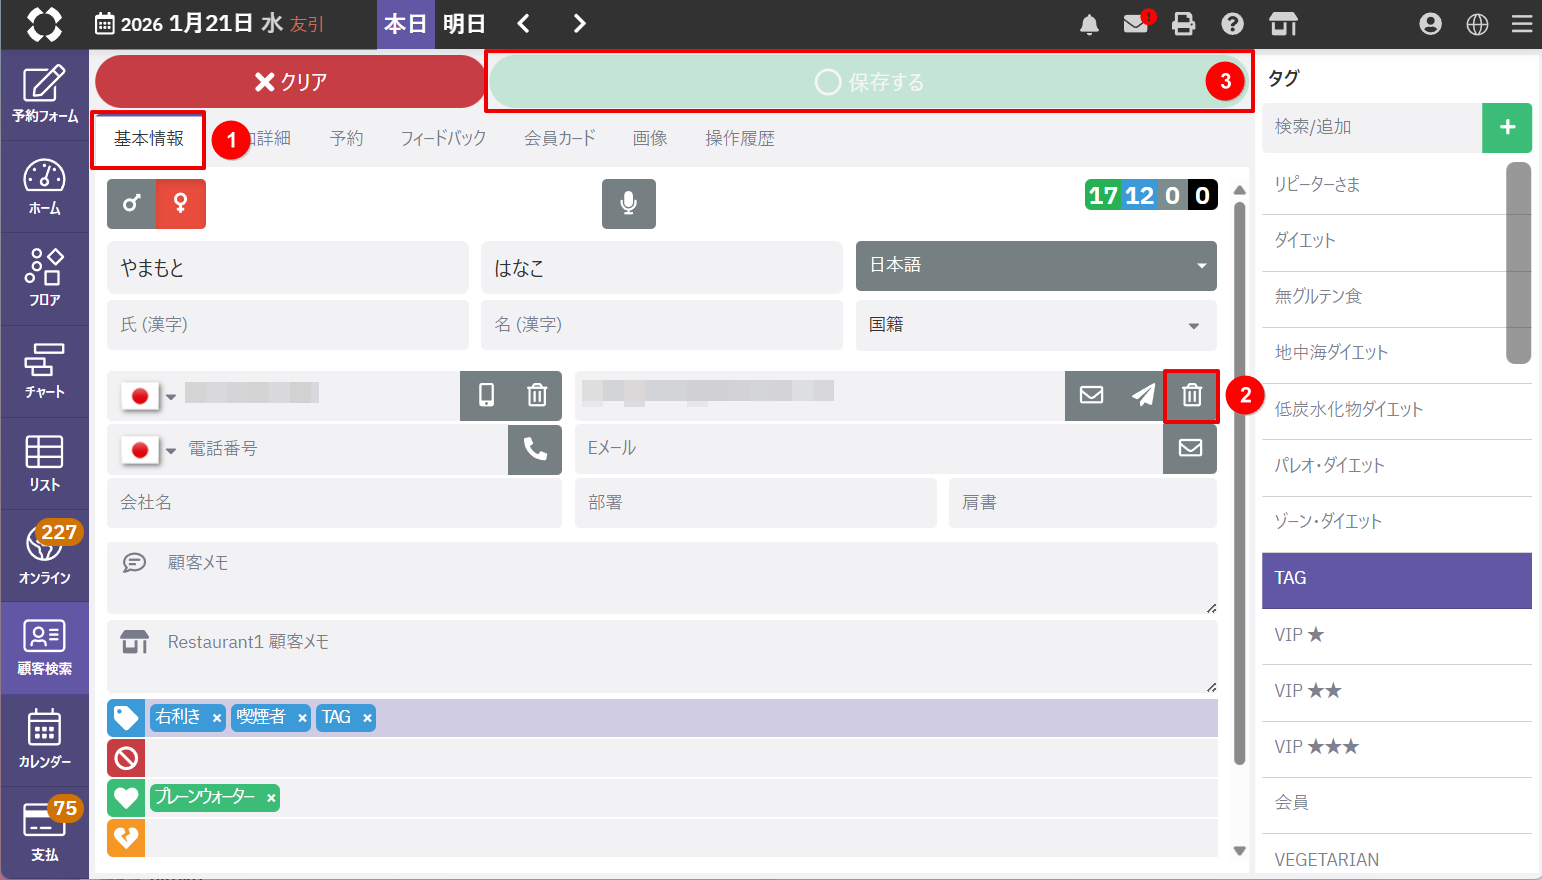Screen dimensions: 1542x880
Task: Click the phone handset icon button
Action: tap(535, 449)
